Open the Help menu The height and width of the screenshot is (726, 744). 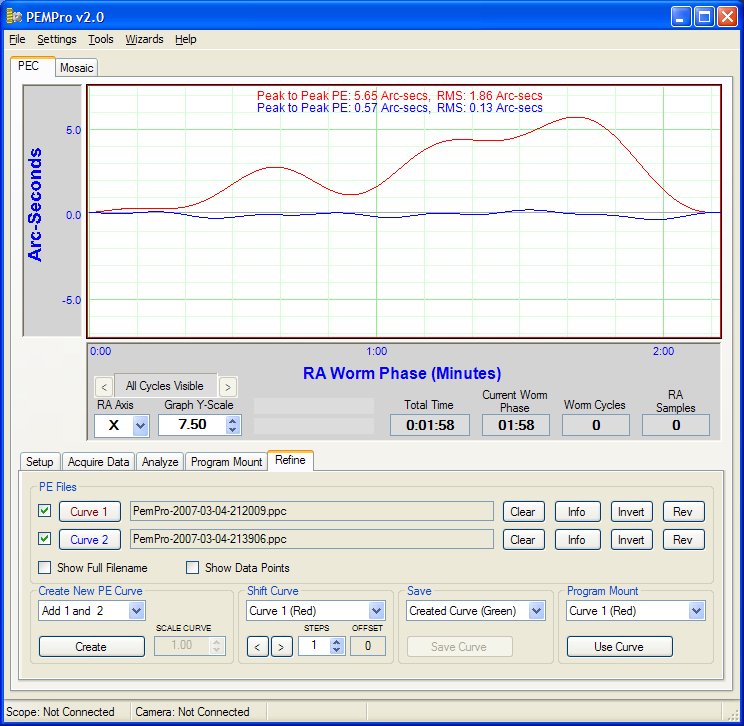point(186,39)
